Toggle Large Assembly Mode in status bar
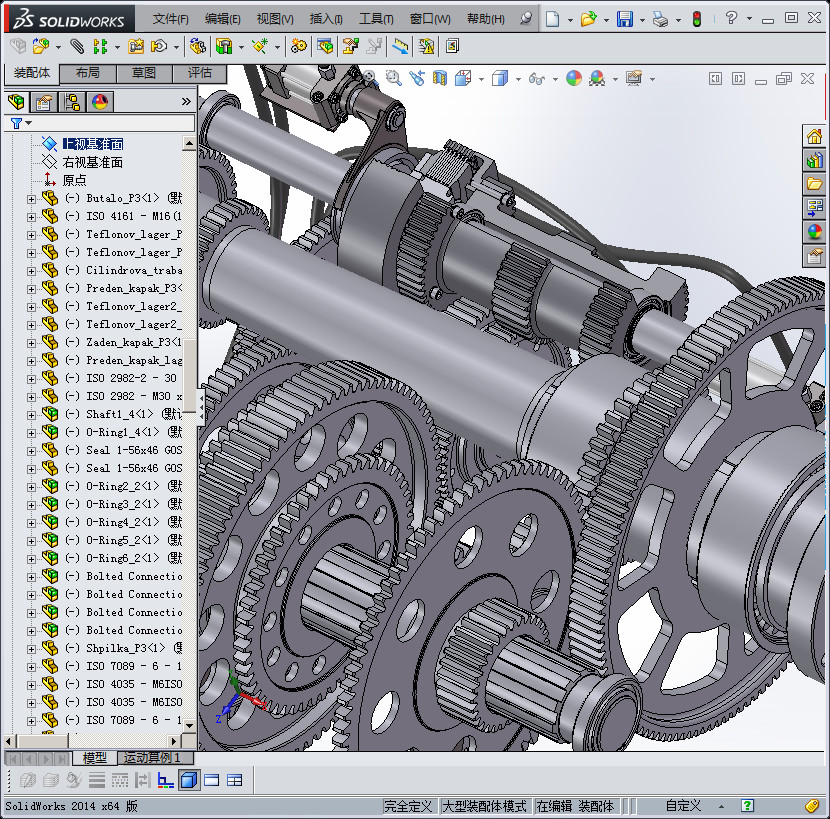The width and height of the screenshot is (830, 819). click(484, 806)
